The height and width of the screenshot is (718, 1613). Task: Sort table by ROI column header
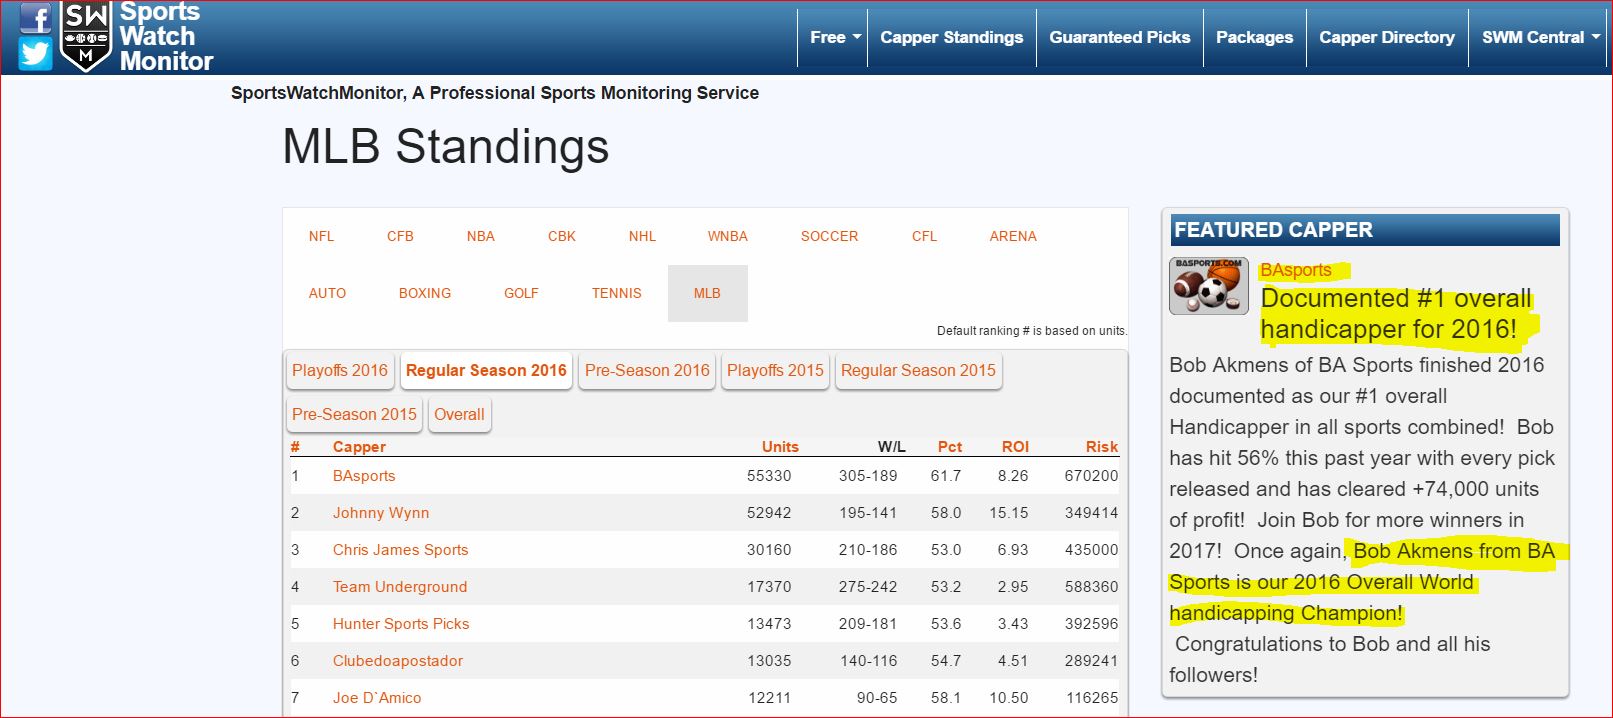tap(1015, 447)
